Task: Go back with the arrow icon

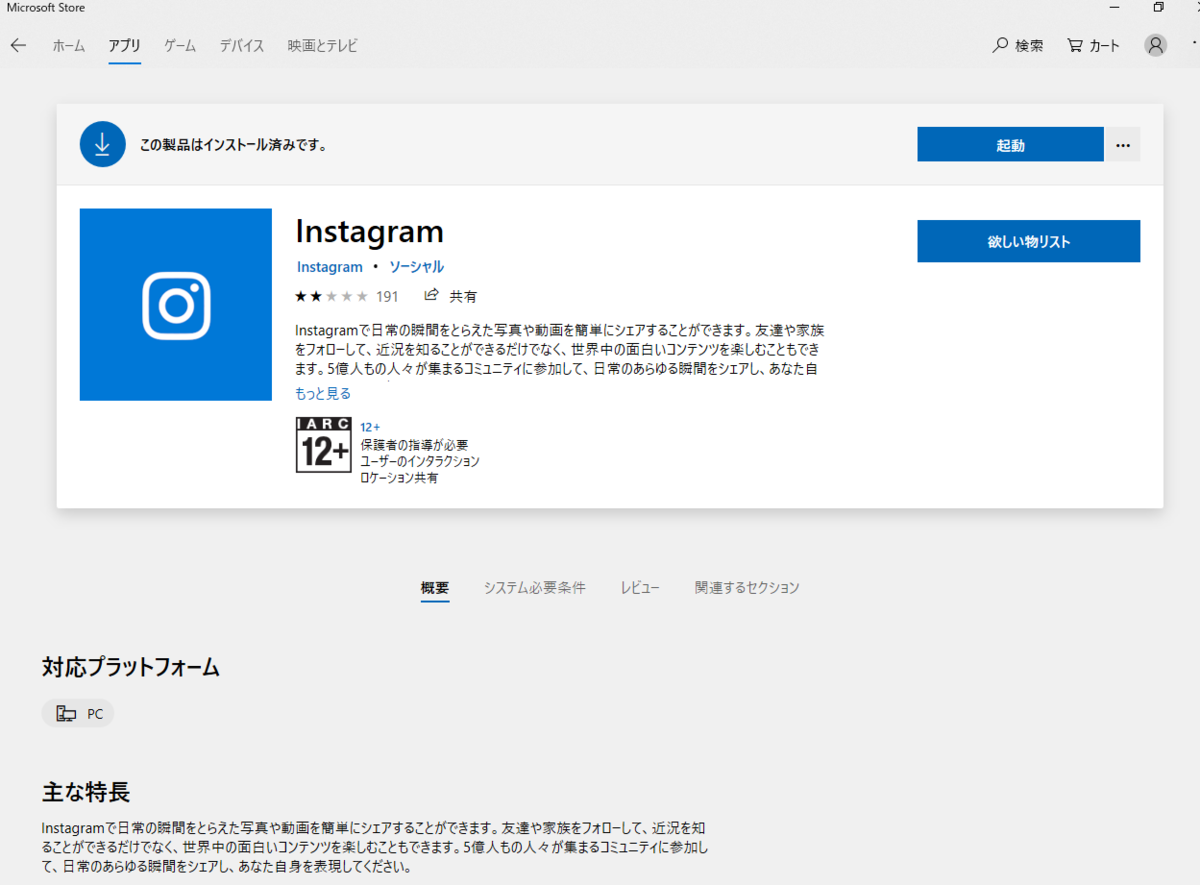Action: pos(18,45)
